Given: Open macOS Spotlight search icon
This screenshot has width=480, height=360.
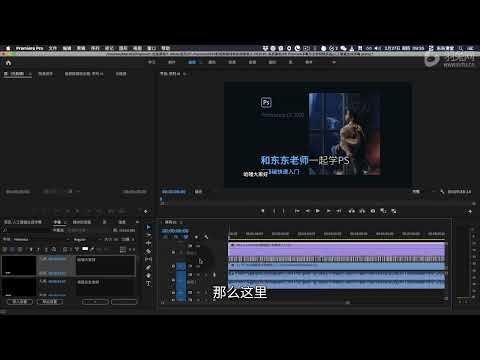Looking at the screenshot, I should click(460, 48).
